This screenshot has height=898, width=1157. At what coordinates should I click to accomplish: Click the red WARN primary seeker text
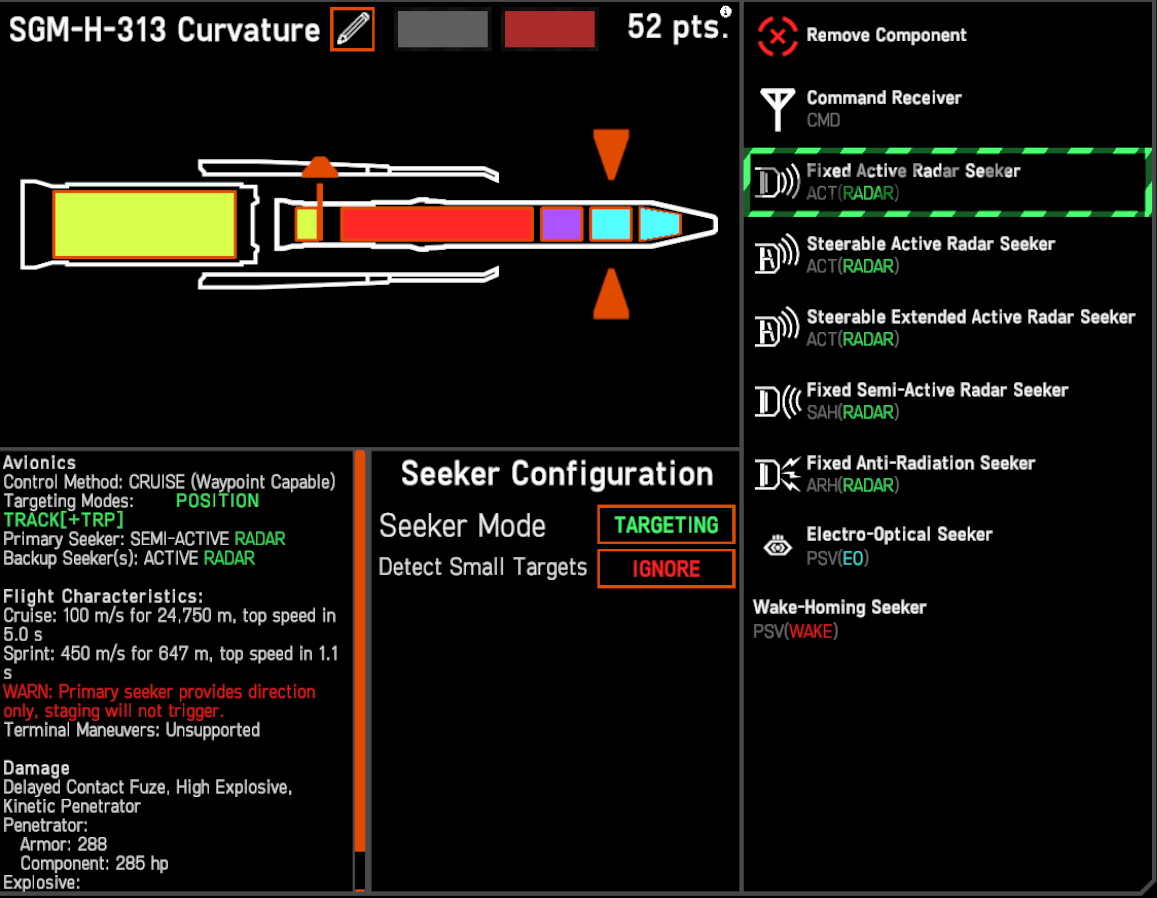pos(159,702)
